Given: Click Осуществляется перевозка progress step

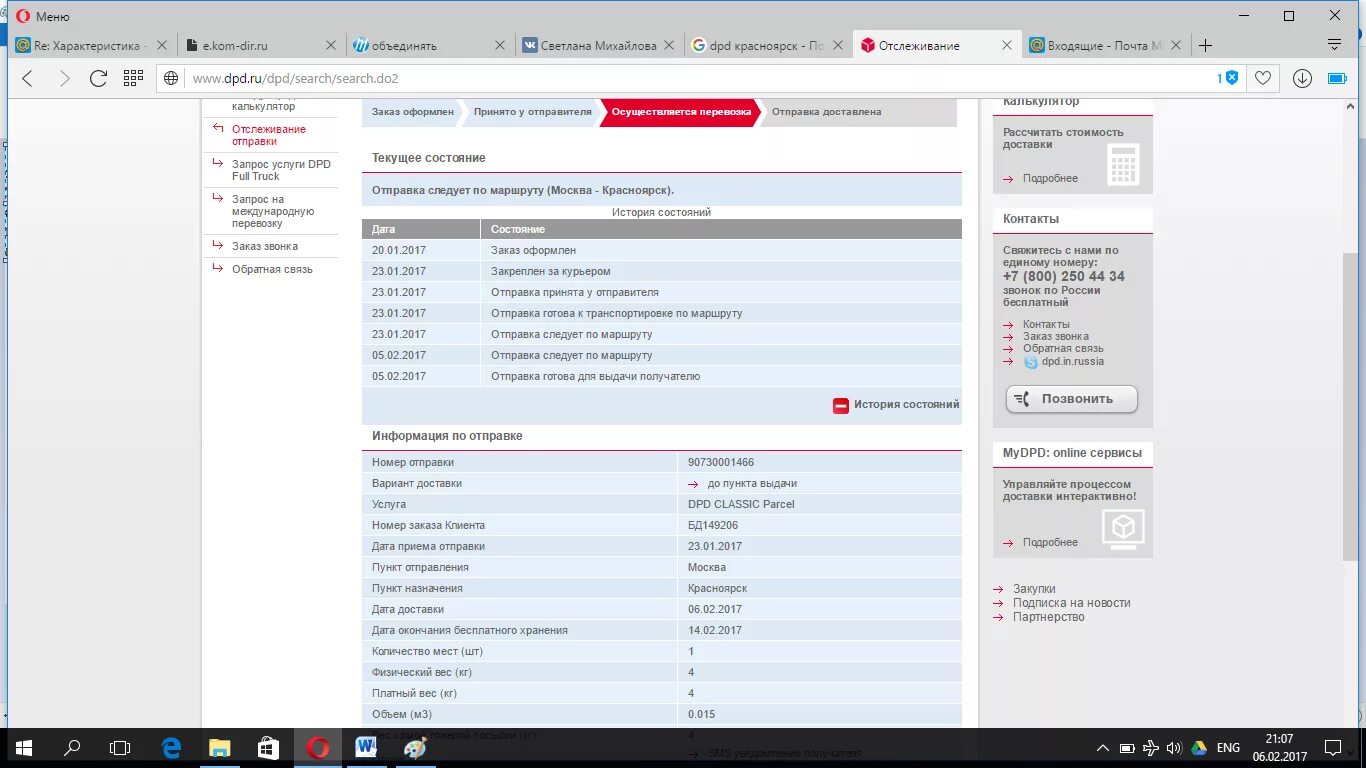Looking at the screenshot, I should click(x=681, y=112).
